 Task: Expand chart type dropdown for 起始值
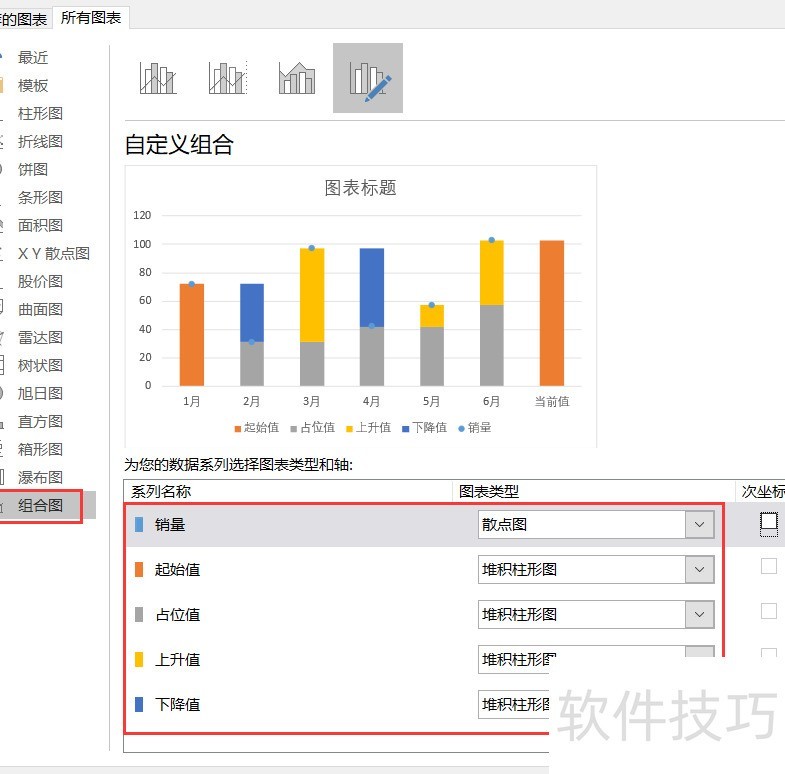[x=699, y=570]
